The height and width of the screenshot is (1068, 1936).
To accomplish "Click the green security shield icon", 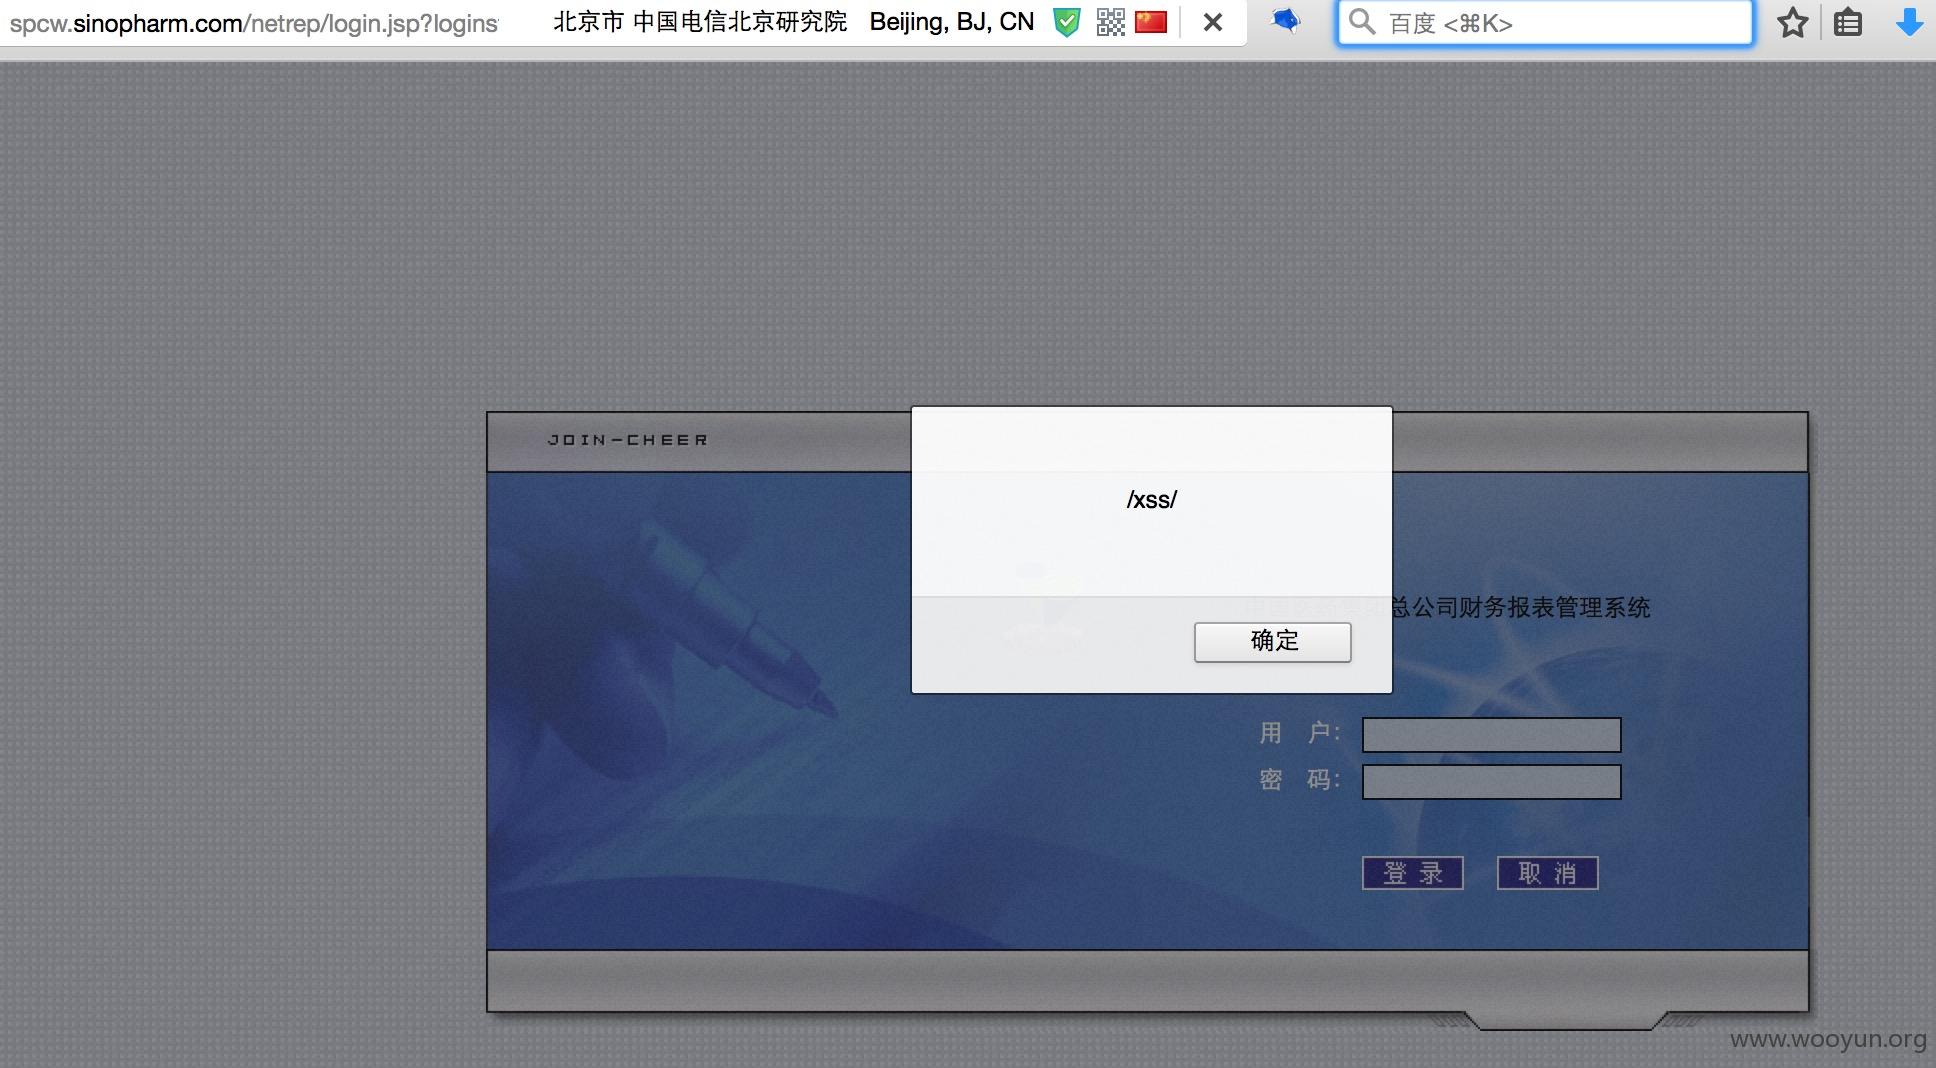I will (x=1067, y=22).
